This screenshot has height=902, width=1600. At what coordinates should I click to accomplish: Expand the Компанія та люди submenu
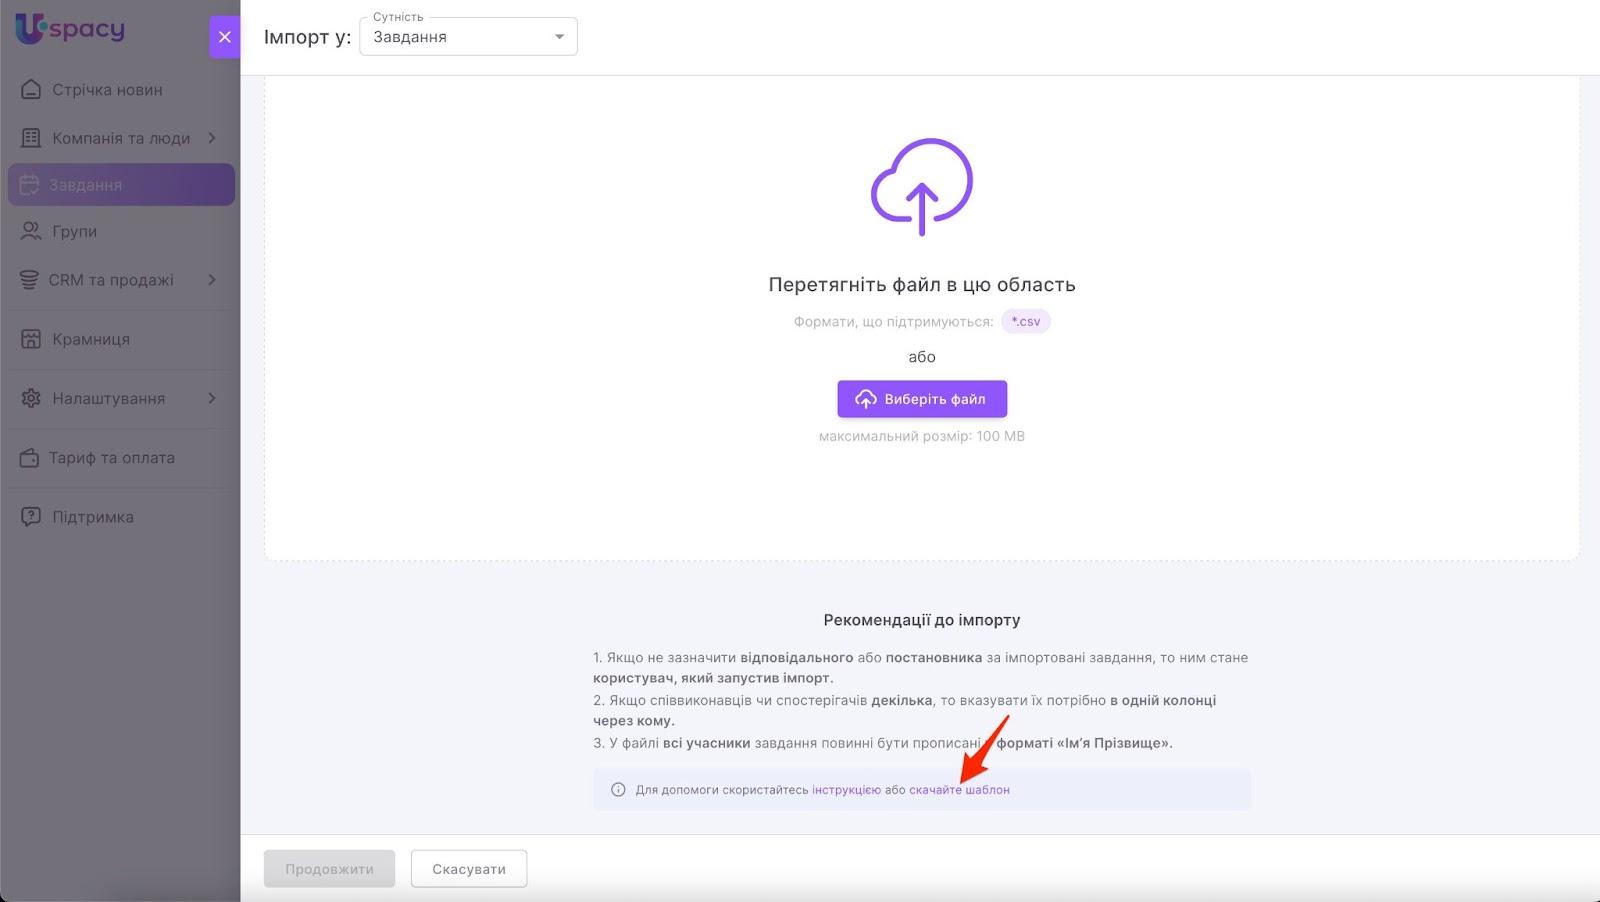click(x=212, y=138)
